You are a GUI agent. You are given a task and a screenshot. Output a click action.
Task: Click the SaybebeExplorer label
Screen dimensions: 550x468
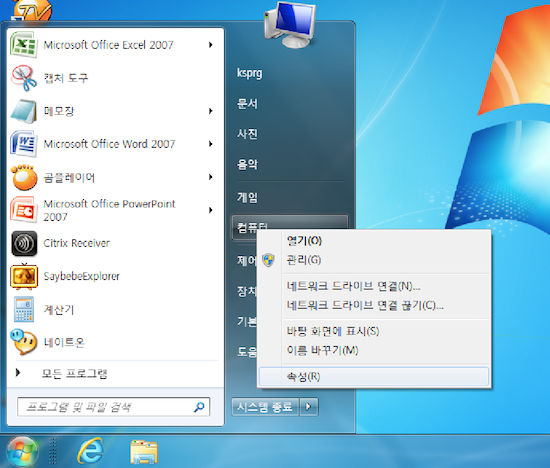click(x=81, y=276)
